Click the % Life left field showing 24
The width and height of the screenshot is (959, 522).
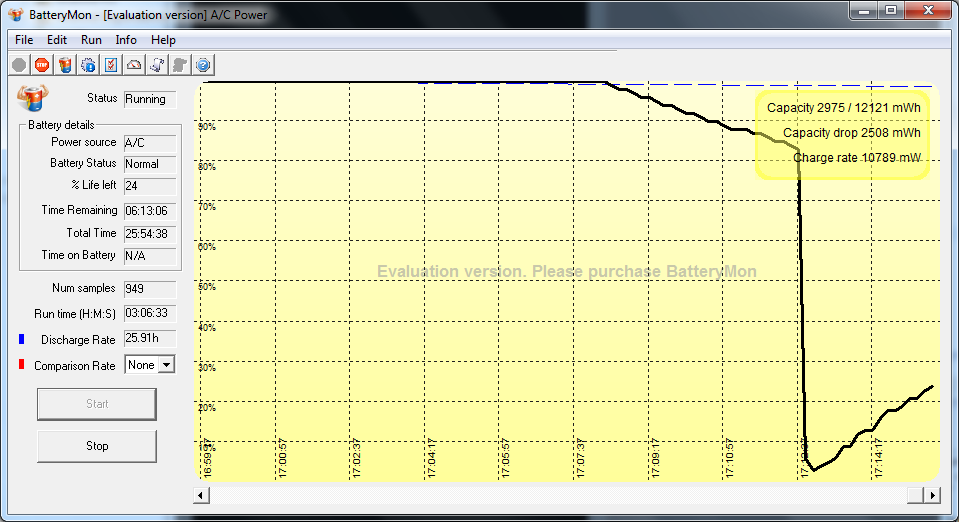[x=150, y=186]
